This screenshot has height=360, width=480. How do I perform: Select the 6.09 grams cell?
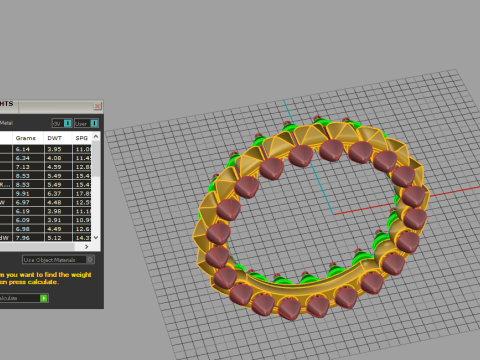coord(28,220)
